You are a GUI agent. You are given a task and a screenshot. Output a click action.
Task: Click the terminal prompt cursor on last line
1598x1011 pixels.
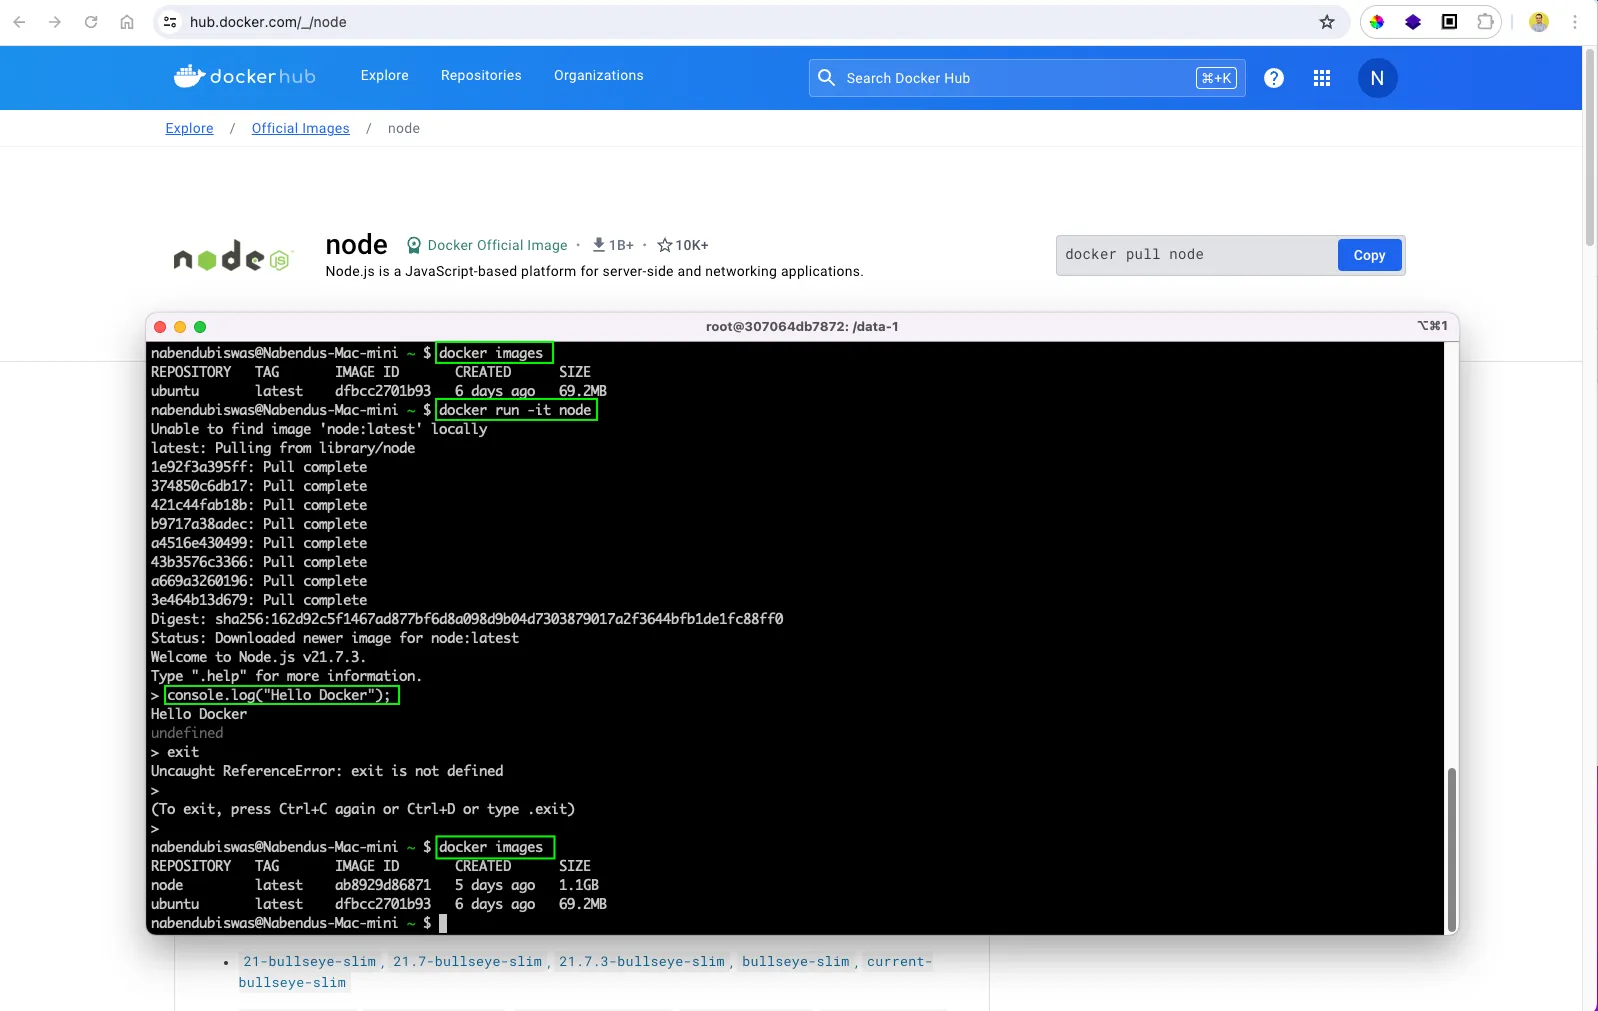tap(443, 923)
